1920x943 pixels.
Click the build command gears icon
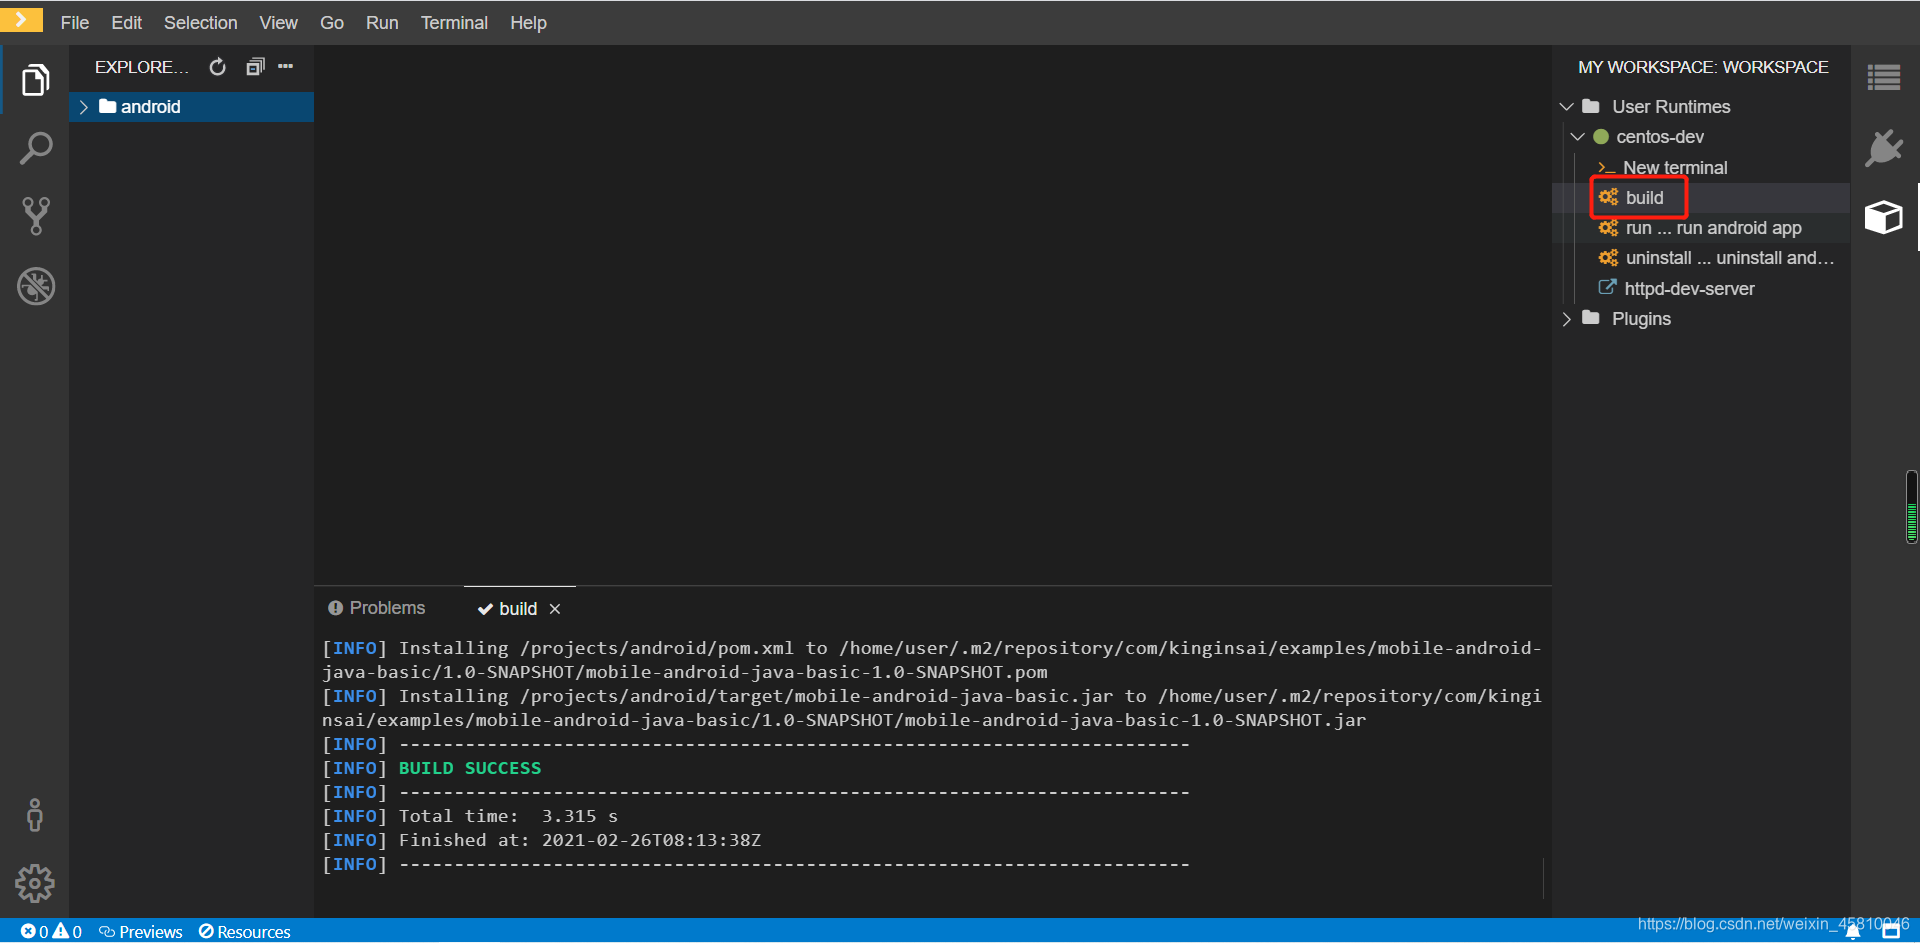tap(1608, 197)
